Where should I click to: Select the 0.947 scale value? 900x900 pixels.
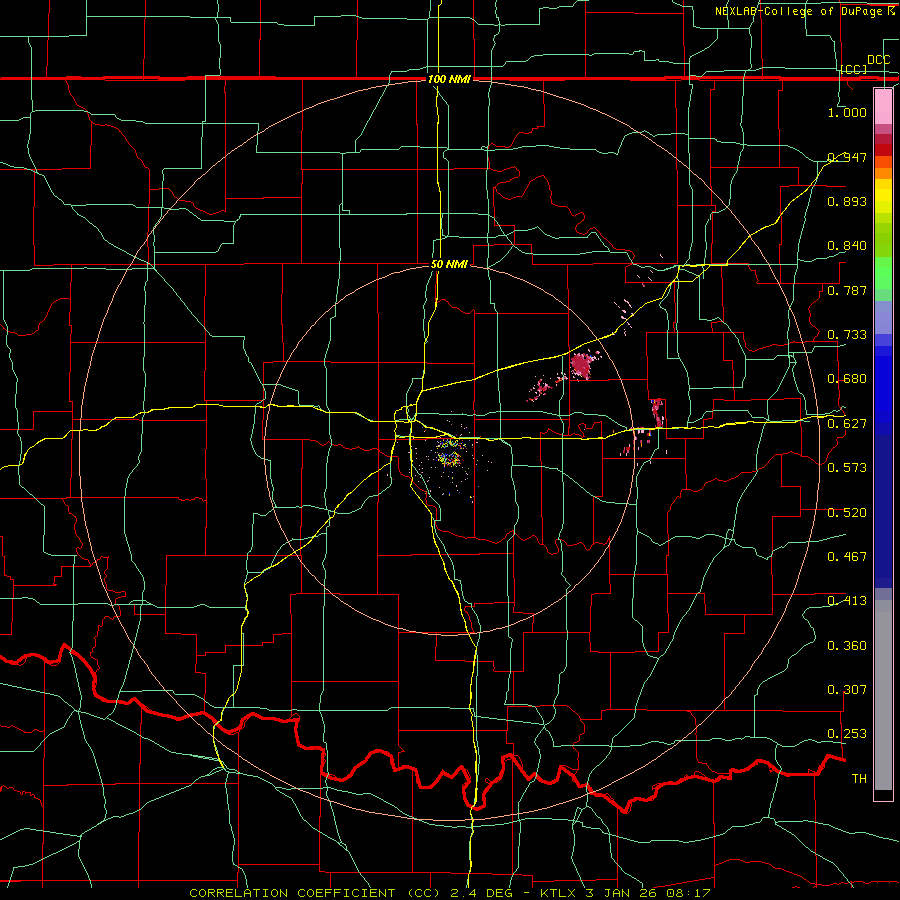point(847,157)
